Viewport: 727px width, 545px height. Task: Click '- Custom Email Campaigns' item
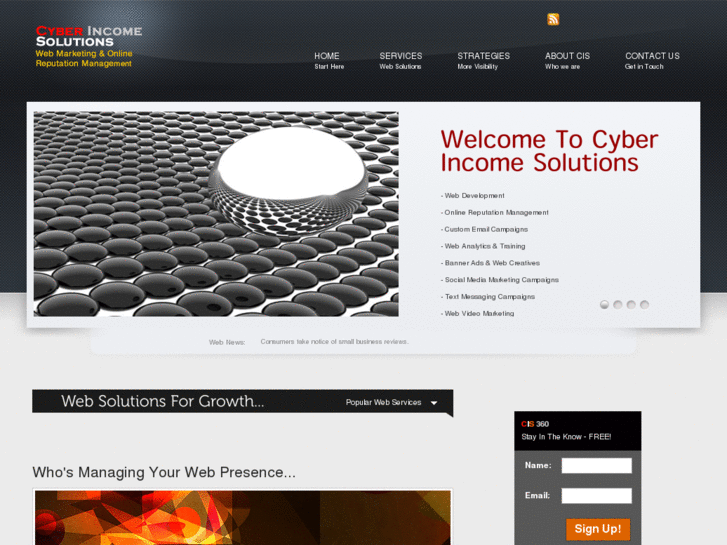pos(484,229)
